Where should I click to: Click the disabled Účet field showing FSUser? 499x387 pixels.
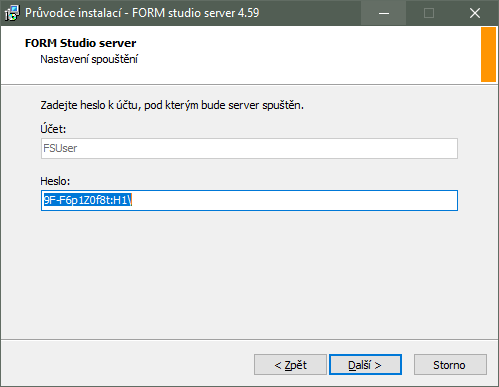(x=249, y=148)
